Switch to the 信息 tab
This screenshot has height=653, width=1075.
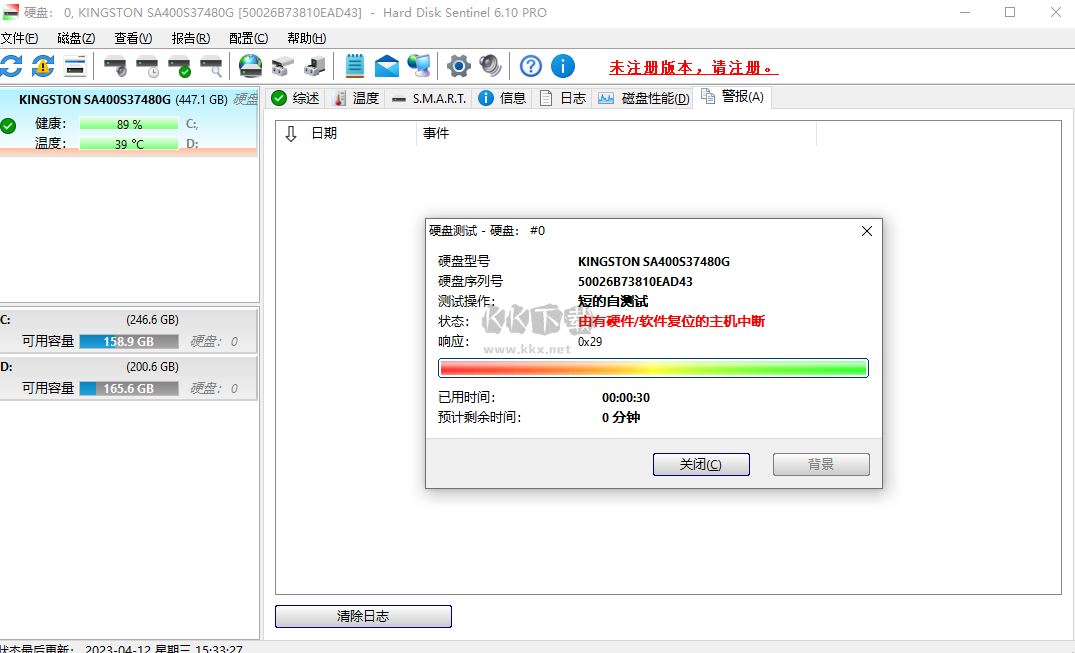[503, 98]
